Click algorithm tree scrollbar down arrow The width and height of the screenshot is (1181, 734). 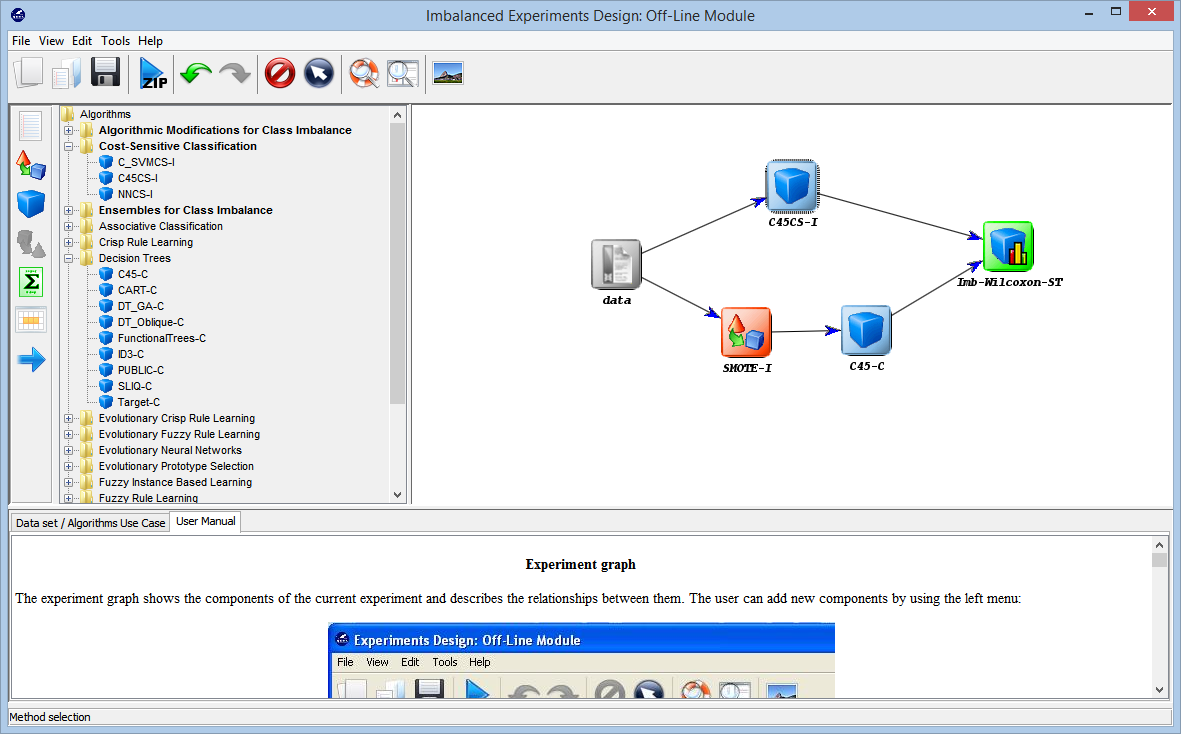(398, 495)
